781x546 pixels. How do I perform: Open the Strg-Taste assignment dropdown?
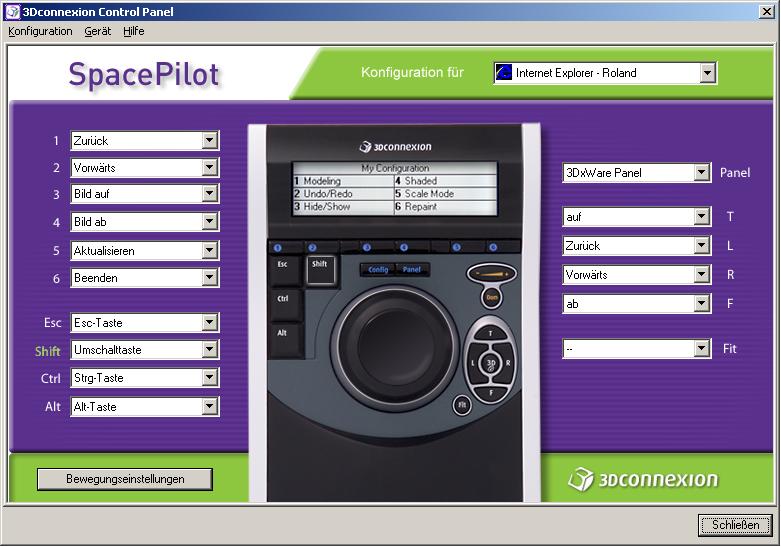click(210, 378)
